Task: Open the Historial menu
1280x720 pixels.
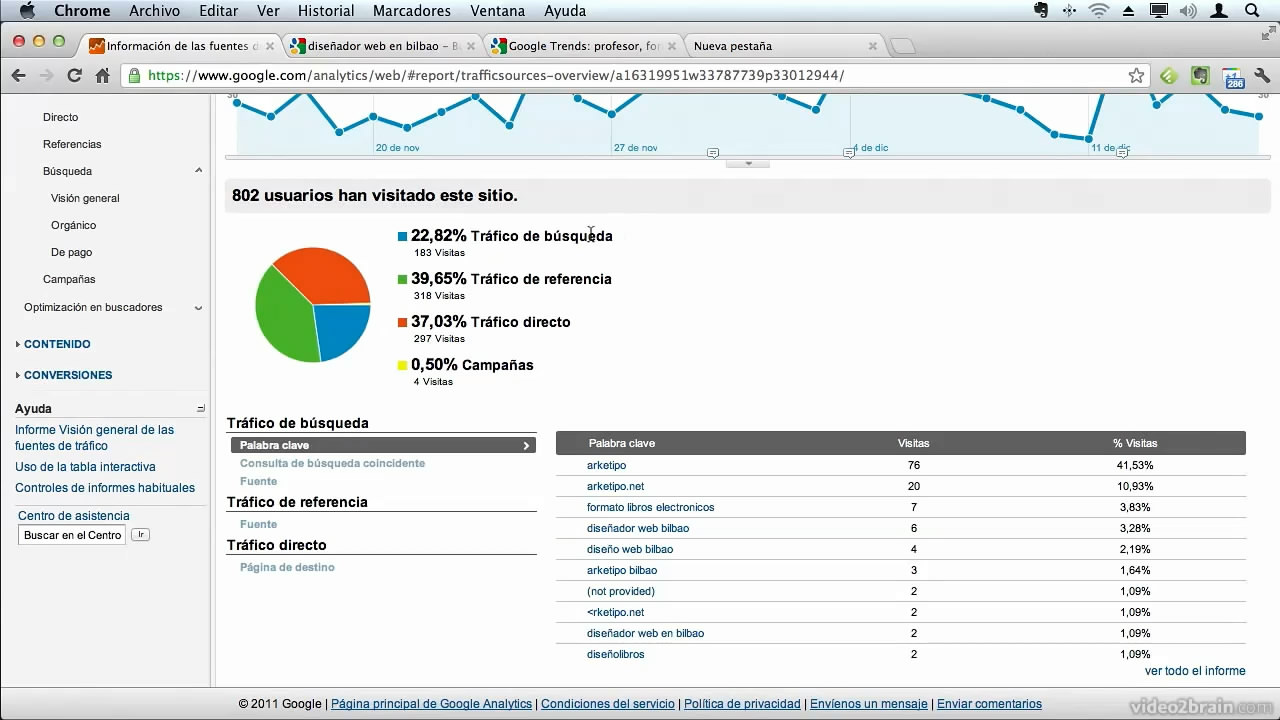Action: 326,10
